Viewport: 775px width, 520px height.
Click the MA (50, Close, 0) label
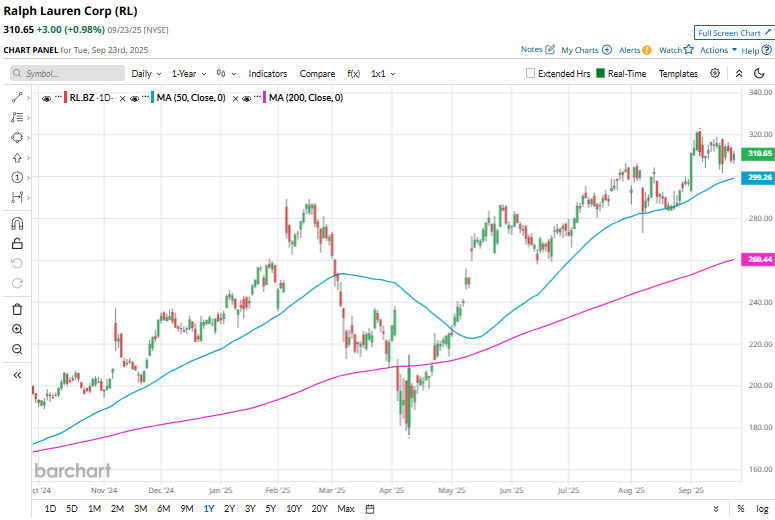coord(191,98)
